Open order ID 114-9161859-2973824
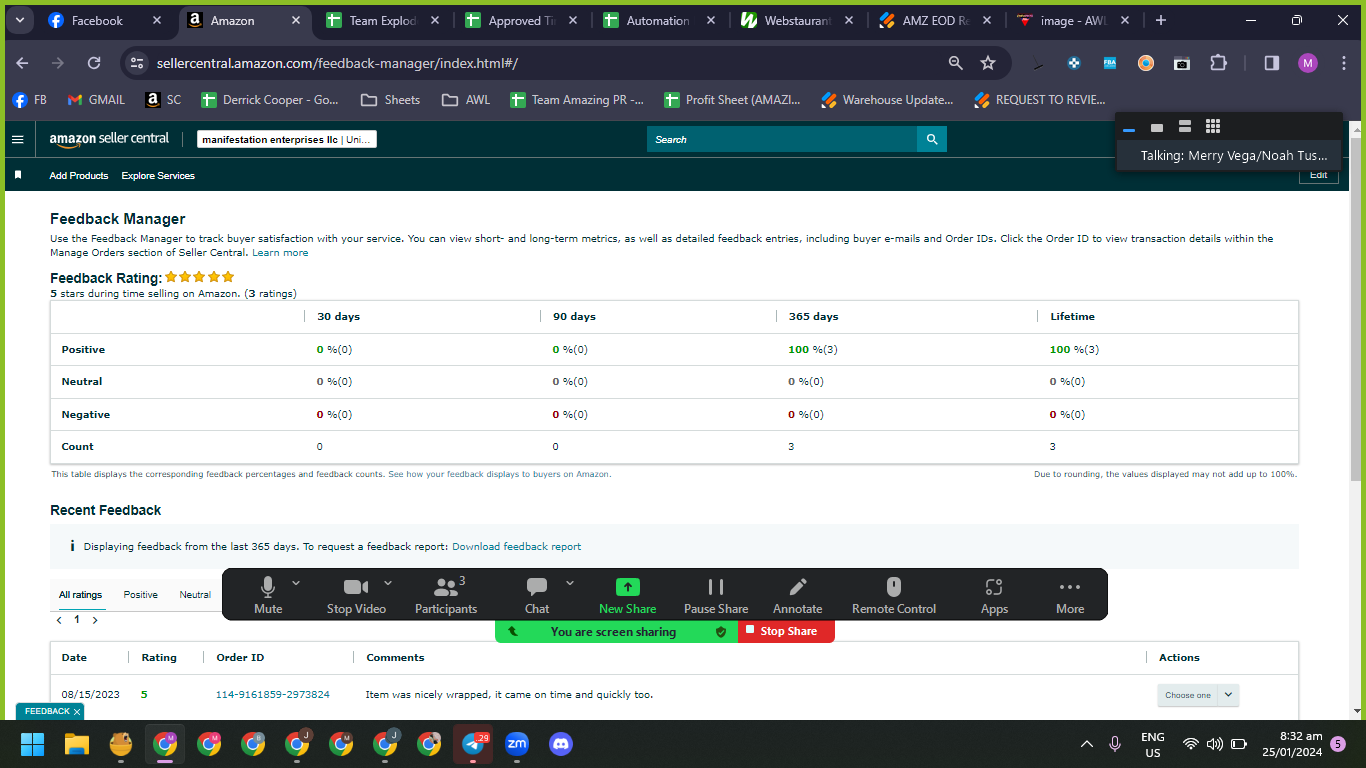The image size is (1366, 768). click(x=273, y=695)
